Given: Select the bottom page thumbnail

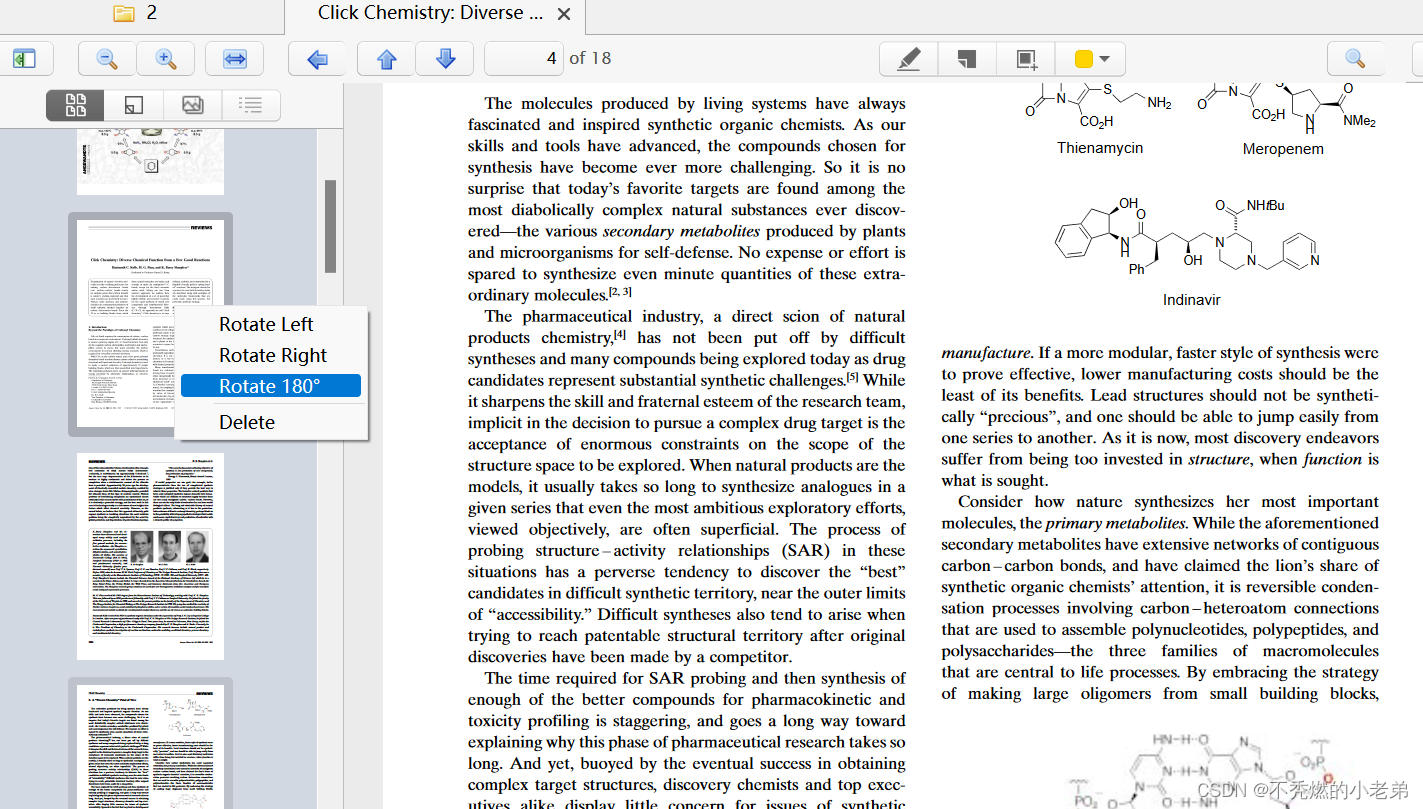Looking at the screenshot, I should point(151,746).
